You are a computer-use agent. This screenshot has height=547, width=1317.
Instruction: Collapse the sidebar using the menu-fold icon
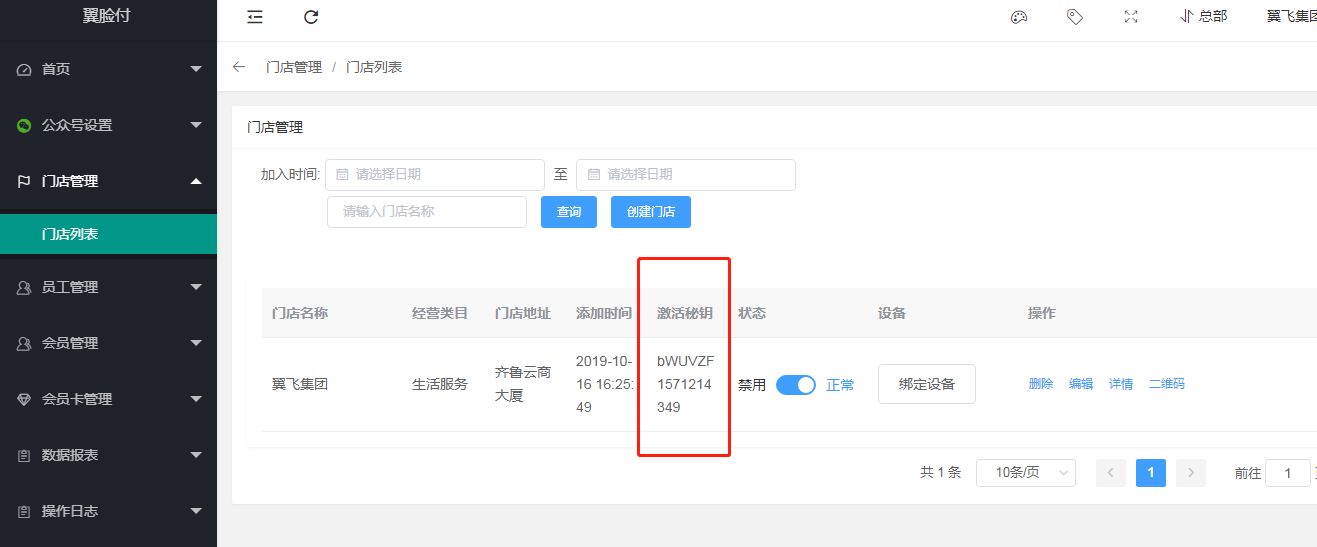255,16
